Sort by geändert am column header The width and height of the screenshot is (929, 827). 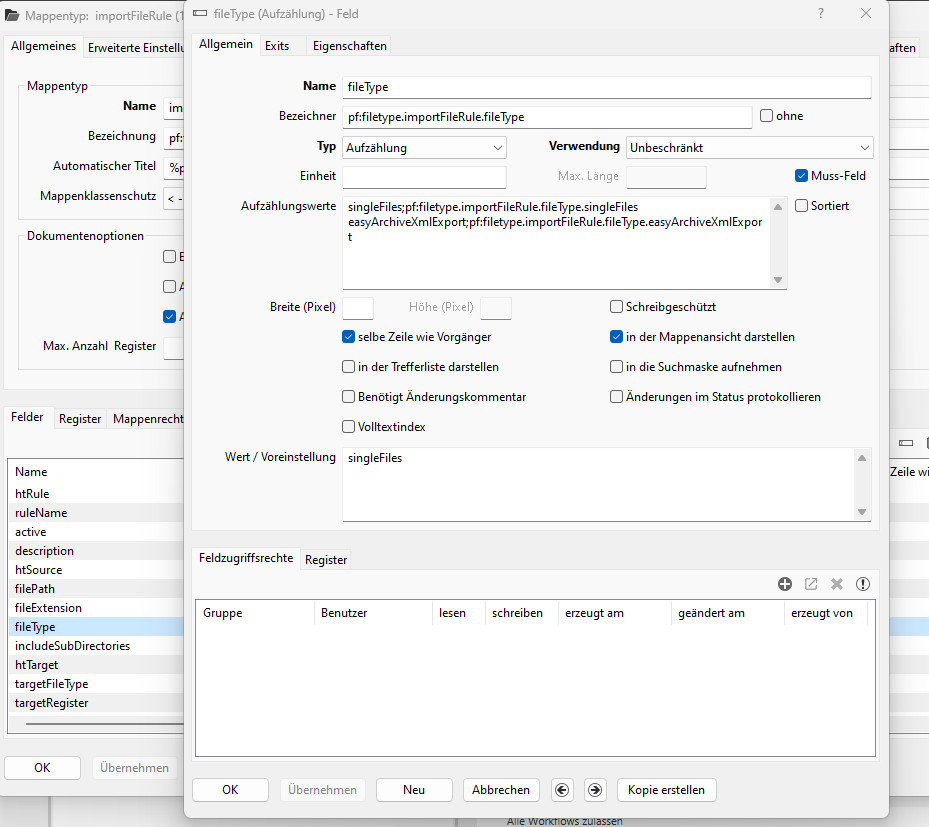pyautogui.click(x=728, y=613)
